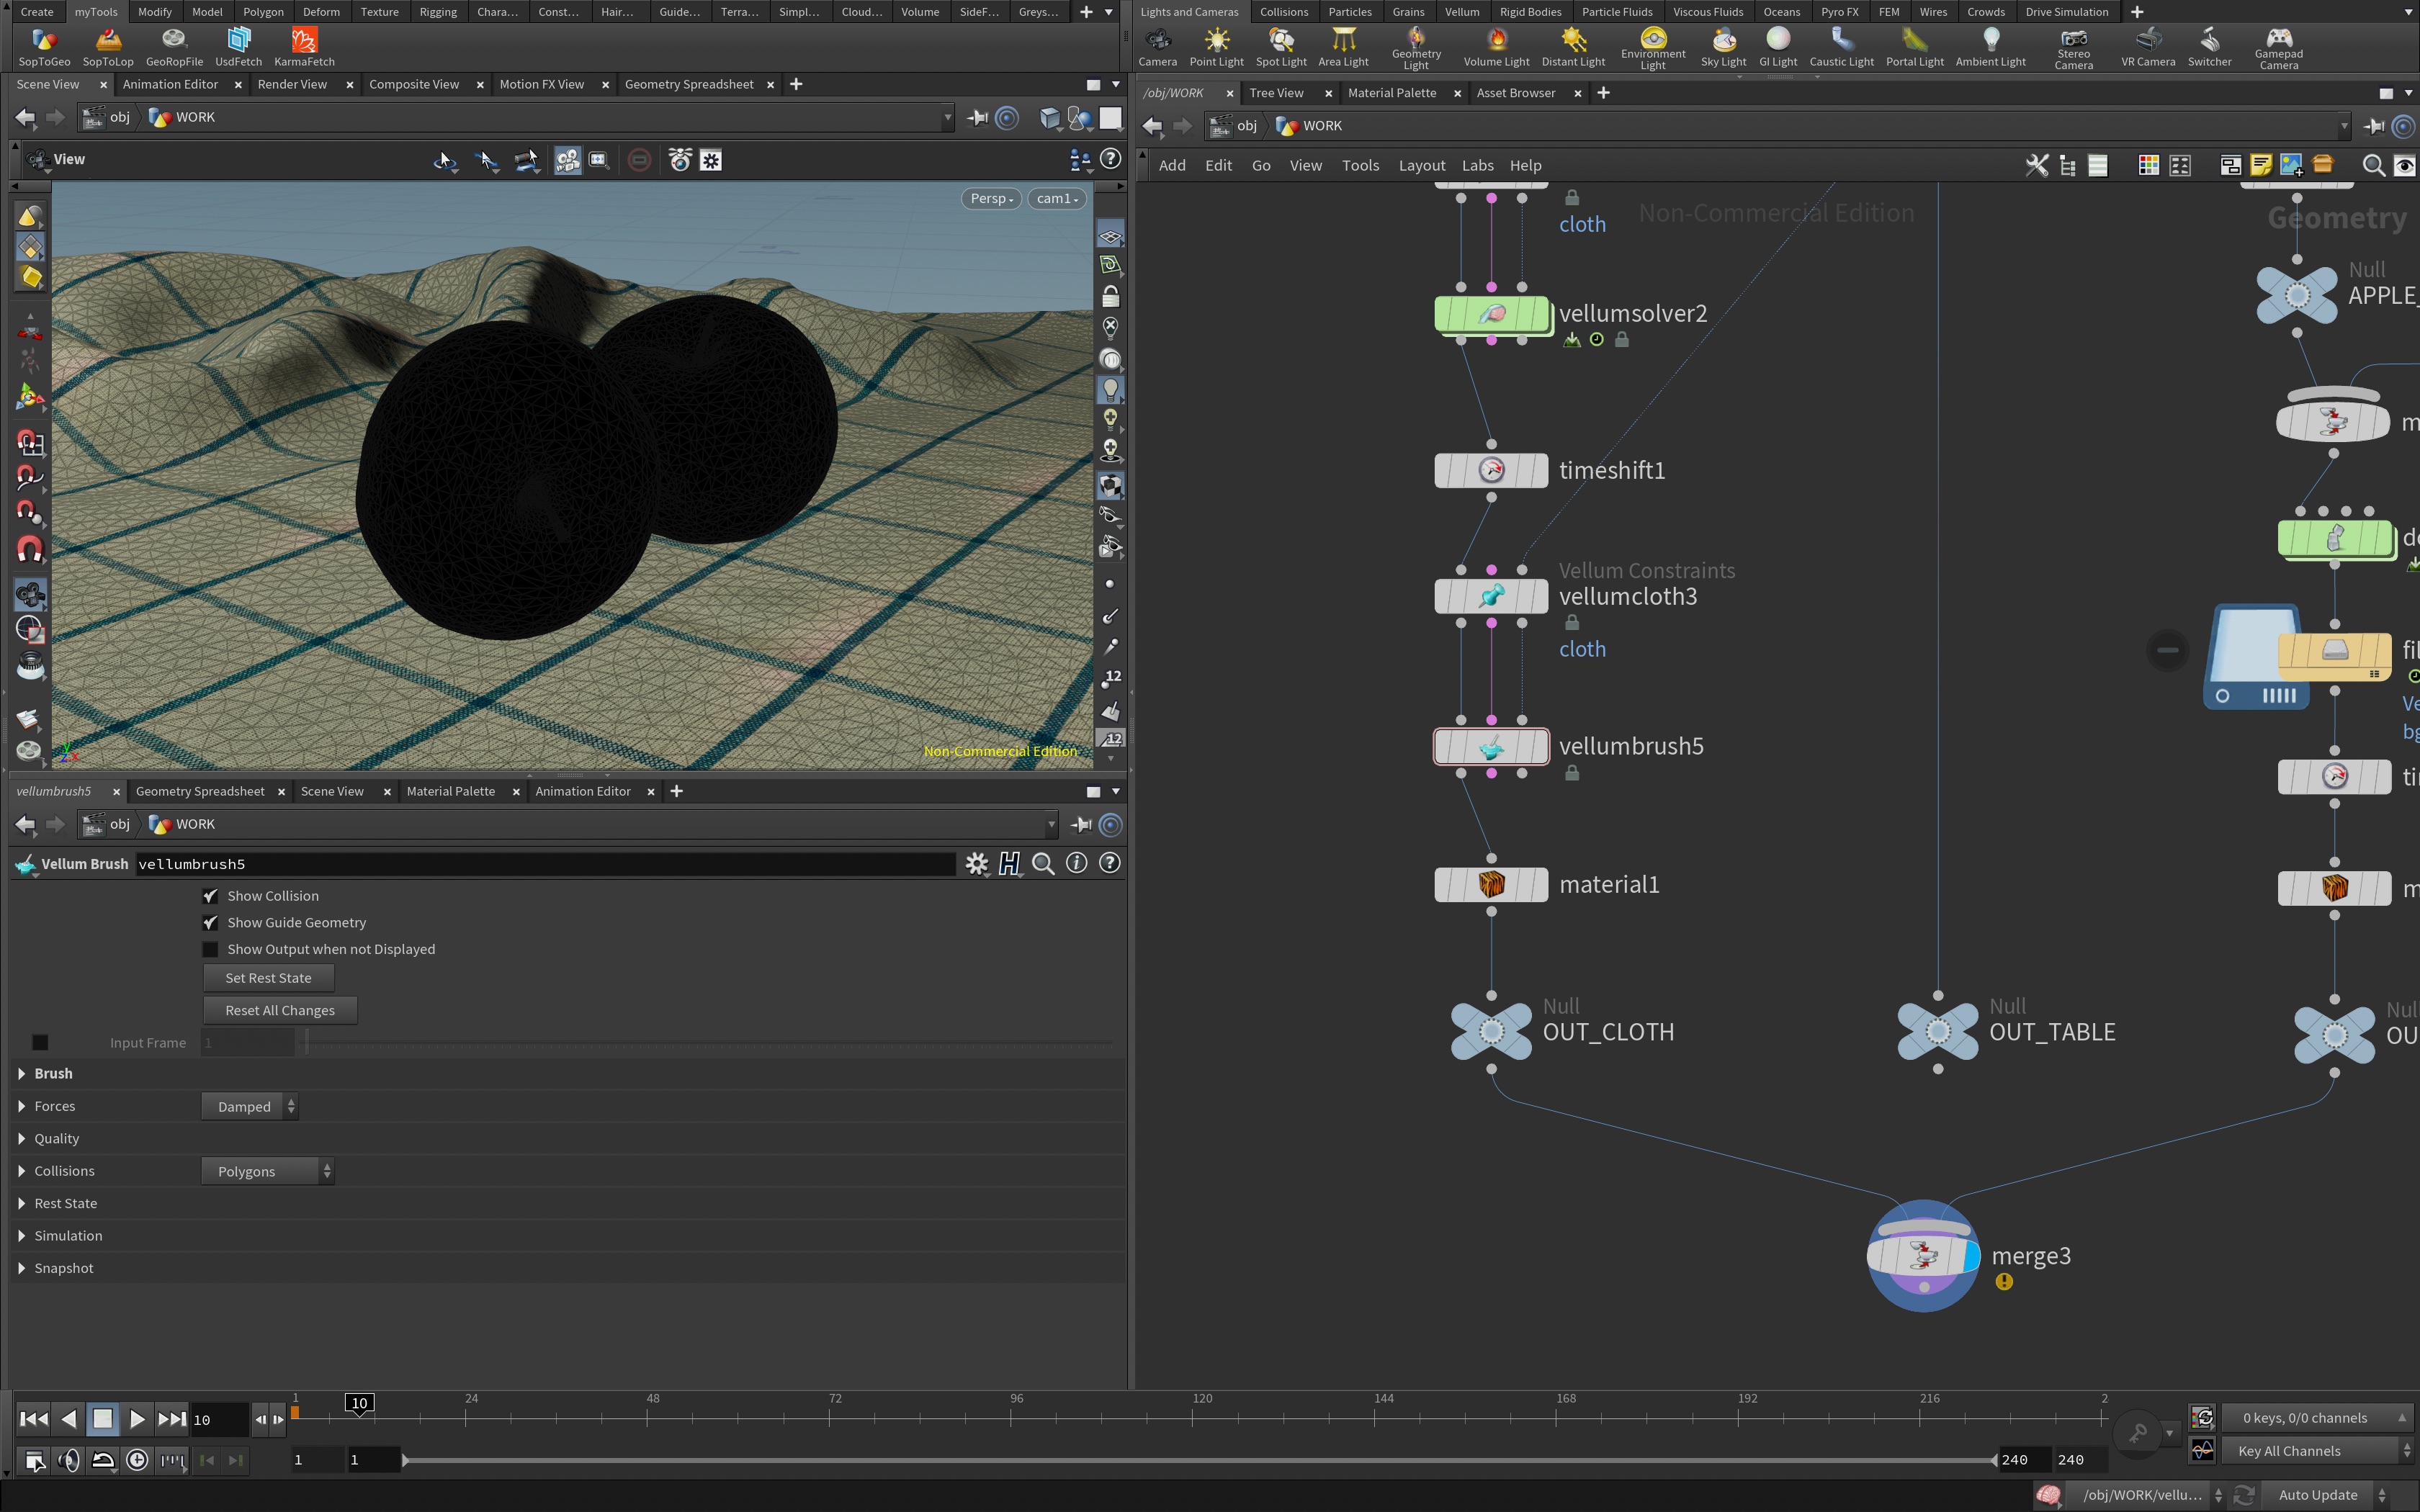Image resolution: width=2420 pixels, height=1512 pixels.
Task: Click the vellumbrush5 node name field
Action: coord(545,864)
